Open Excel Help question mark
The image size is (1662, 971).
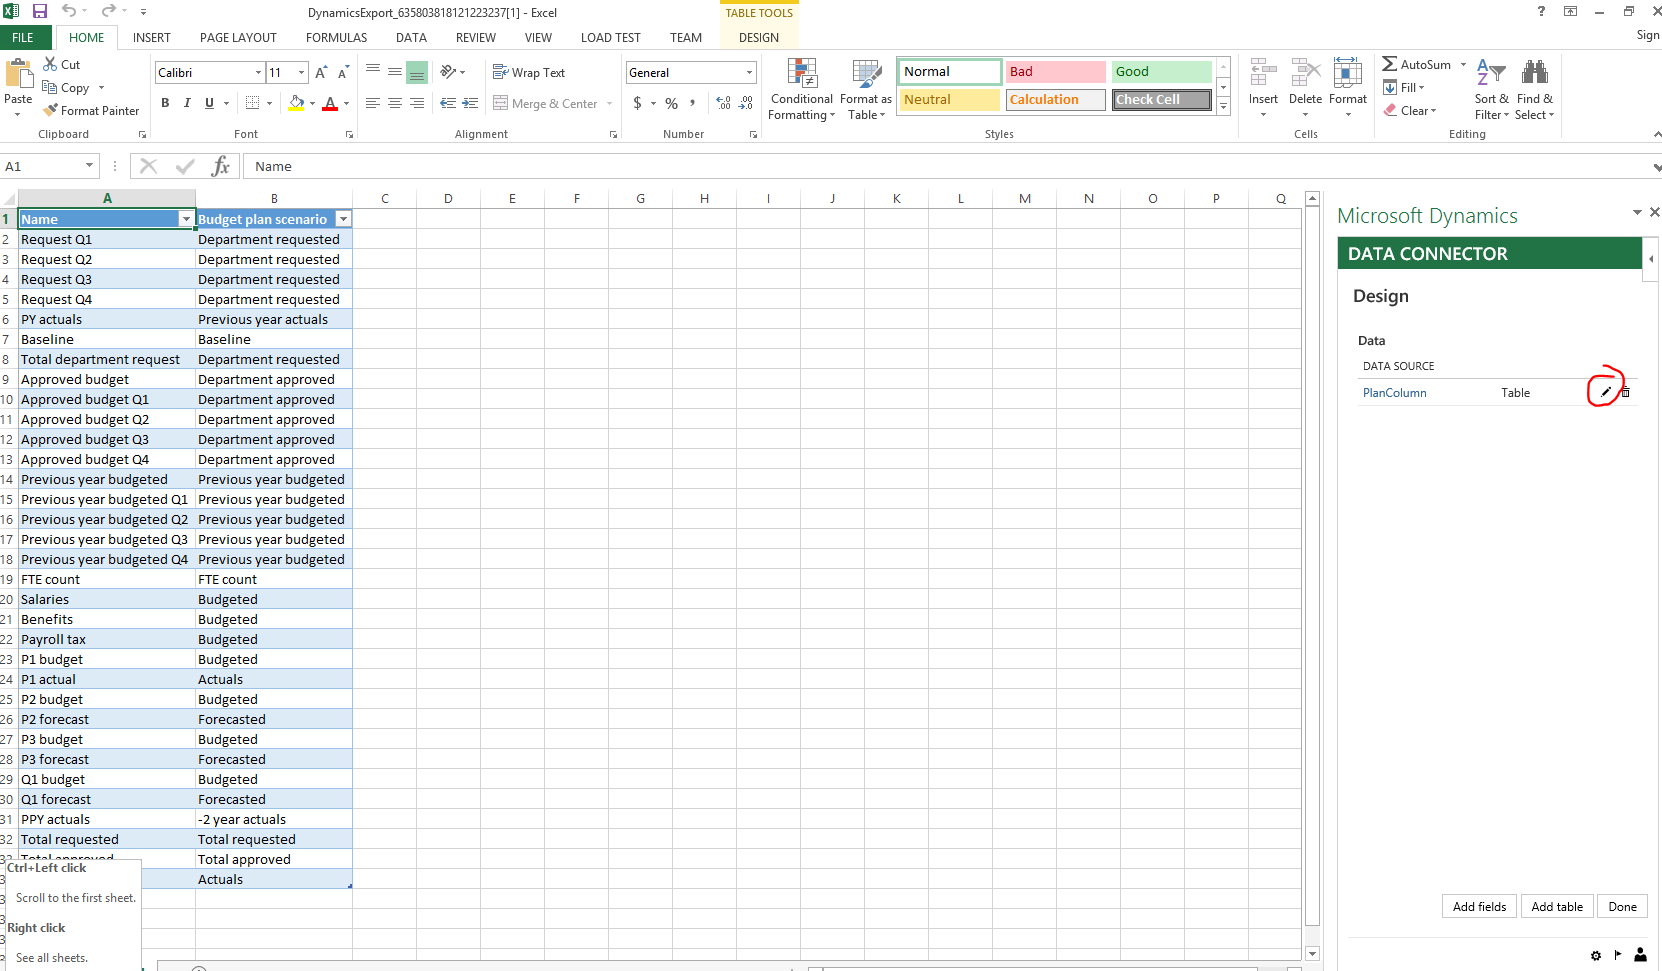[1541, 11]
